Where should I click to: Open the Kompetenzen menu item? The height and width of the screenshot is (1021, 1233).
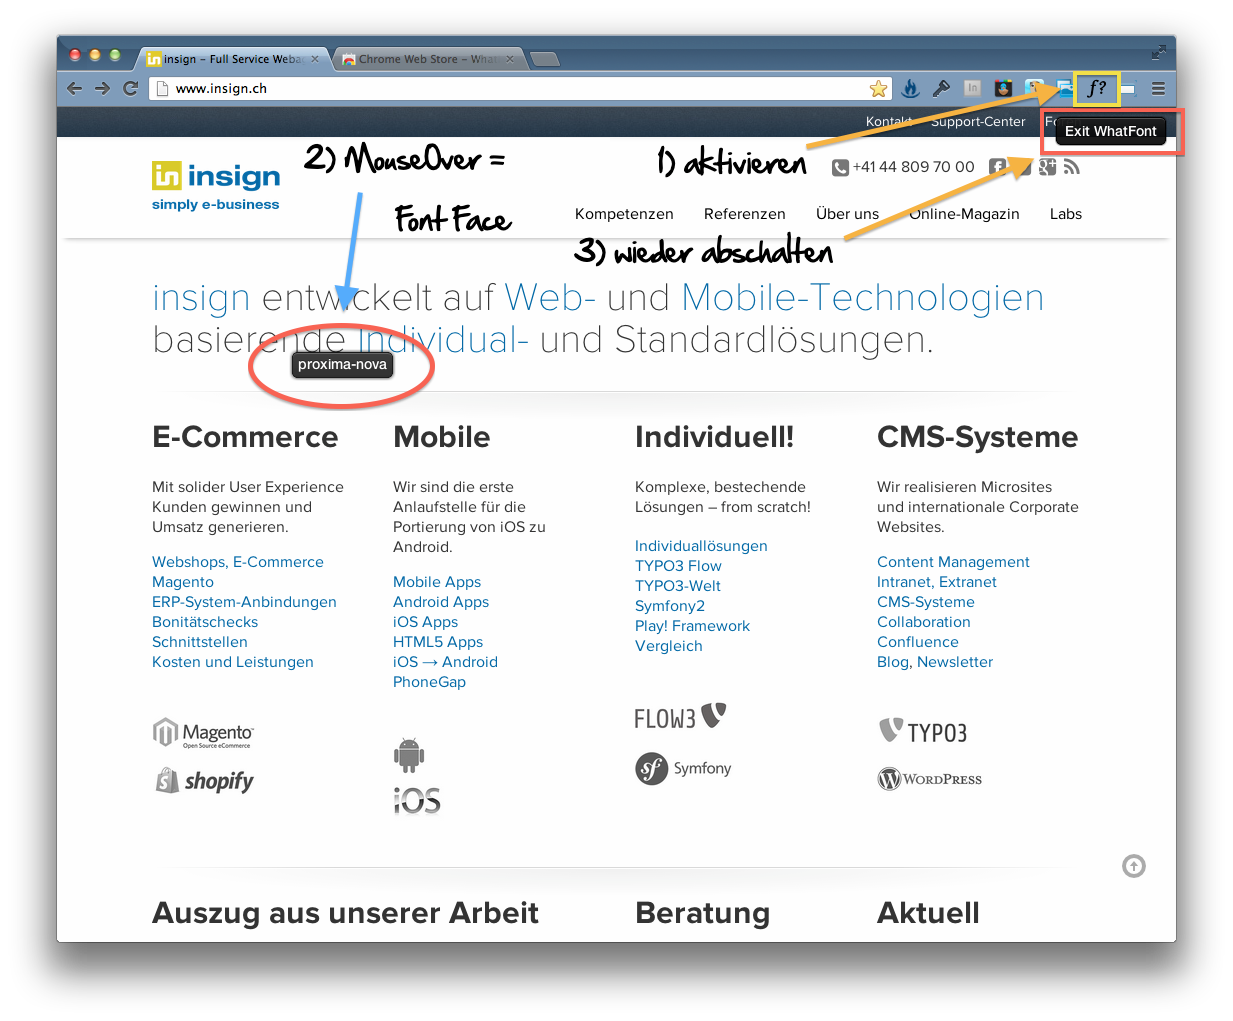click(624, 214)
